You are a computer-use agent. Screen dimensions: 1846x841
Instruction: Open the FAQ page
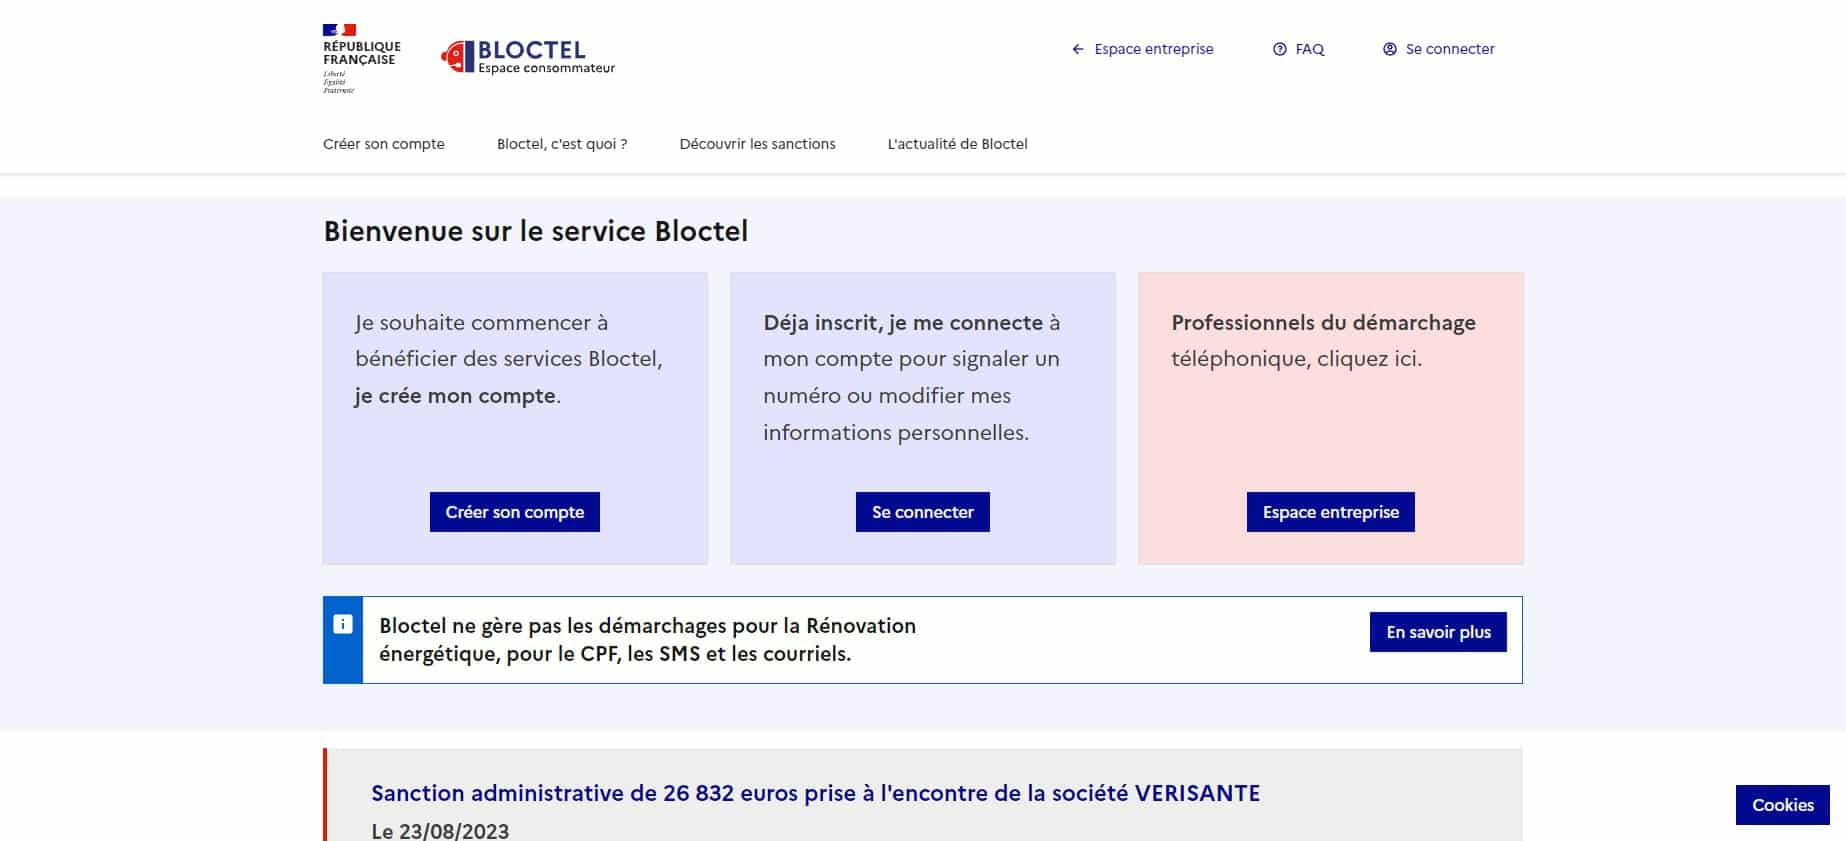(1309, 49)
